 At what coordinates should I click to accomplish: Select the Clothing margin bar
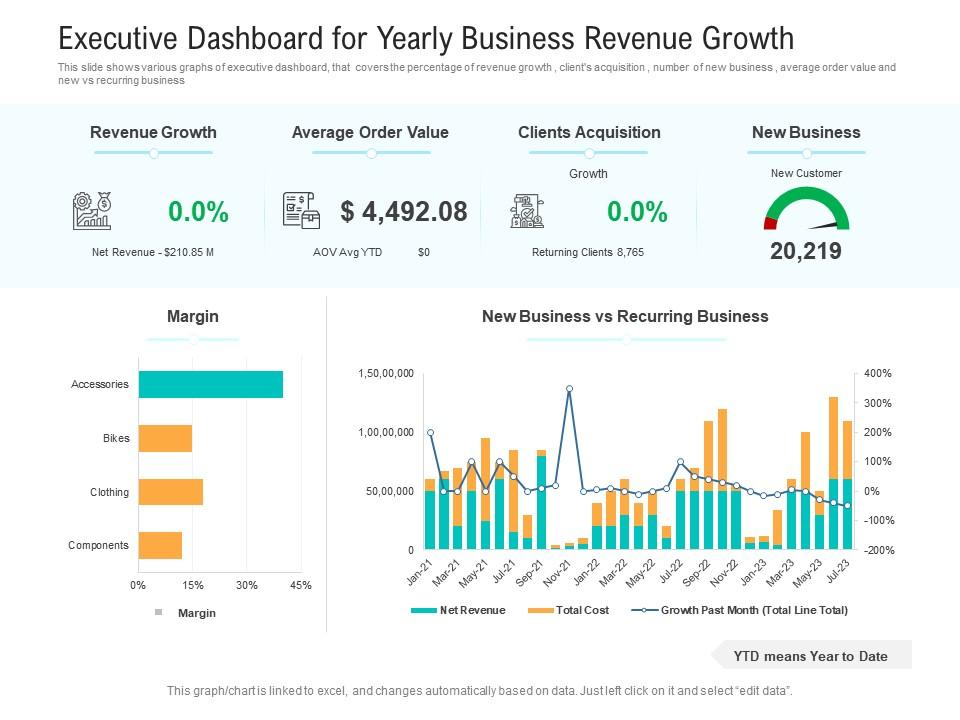(171, 492)
